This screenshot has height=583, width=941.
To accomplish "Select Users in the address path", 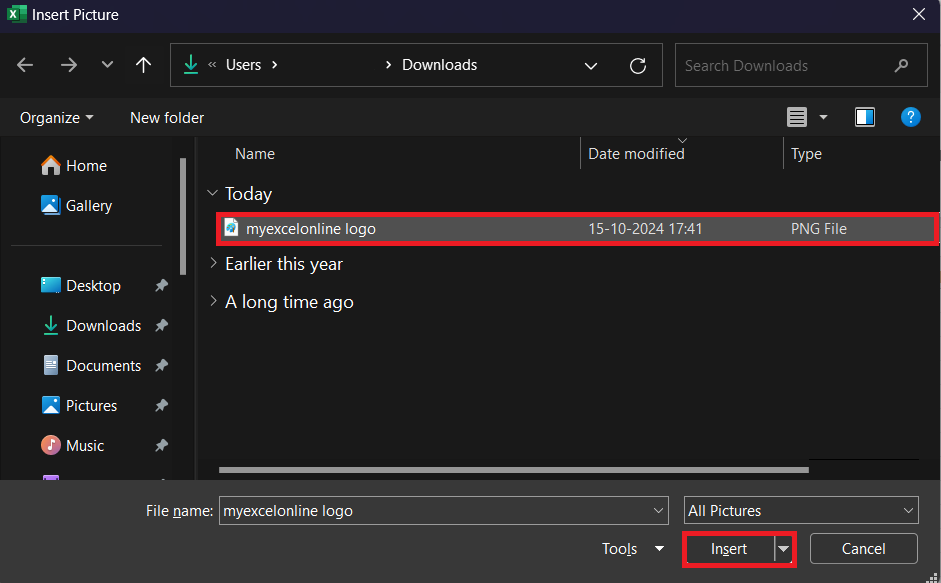I will 243,65.
